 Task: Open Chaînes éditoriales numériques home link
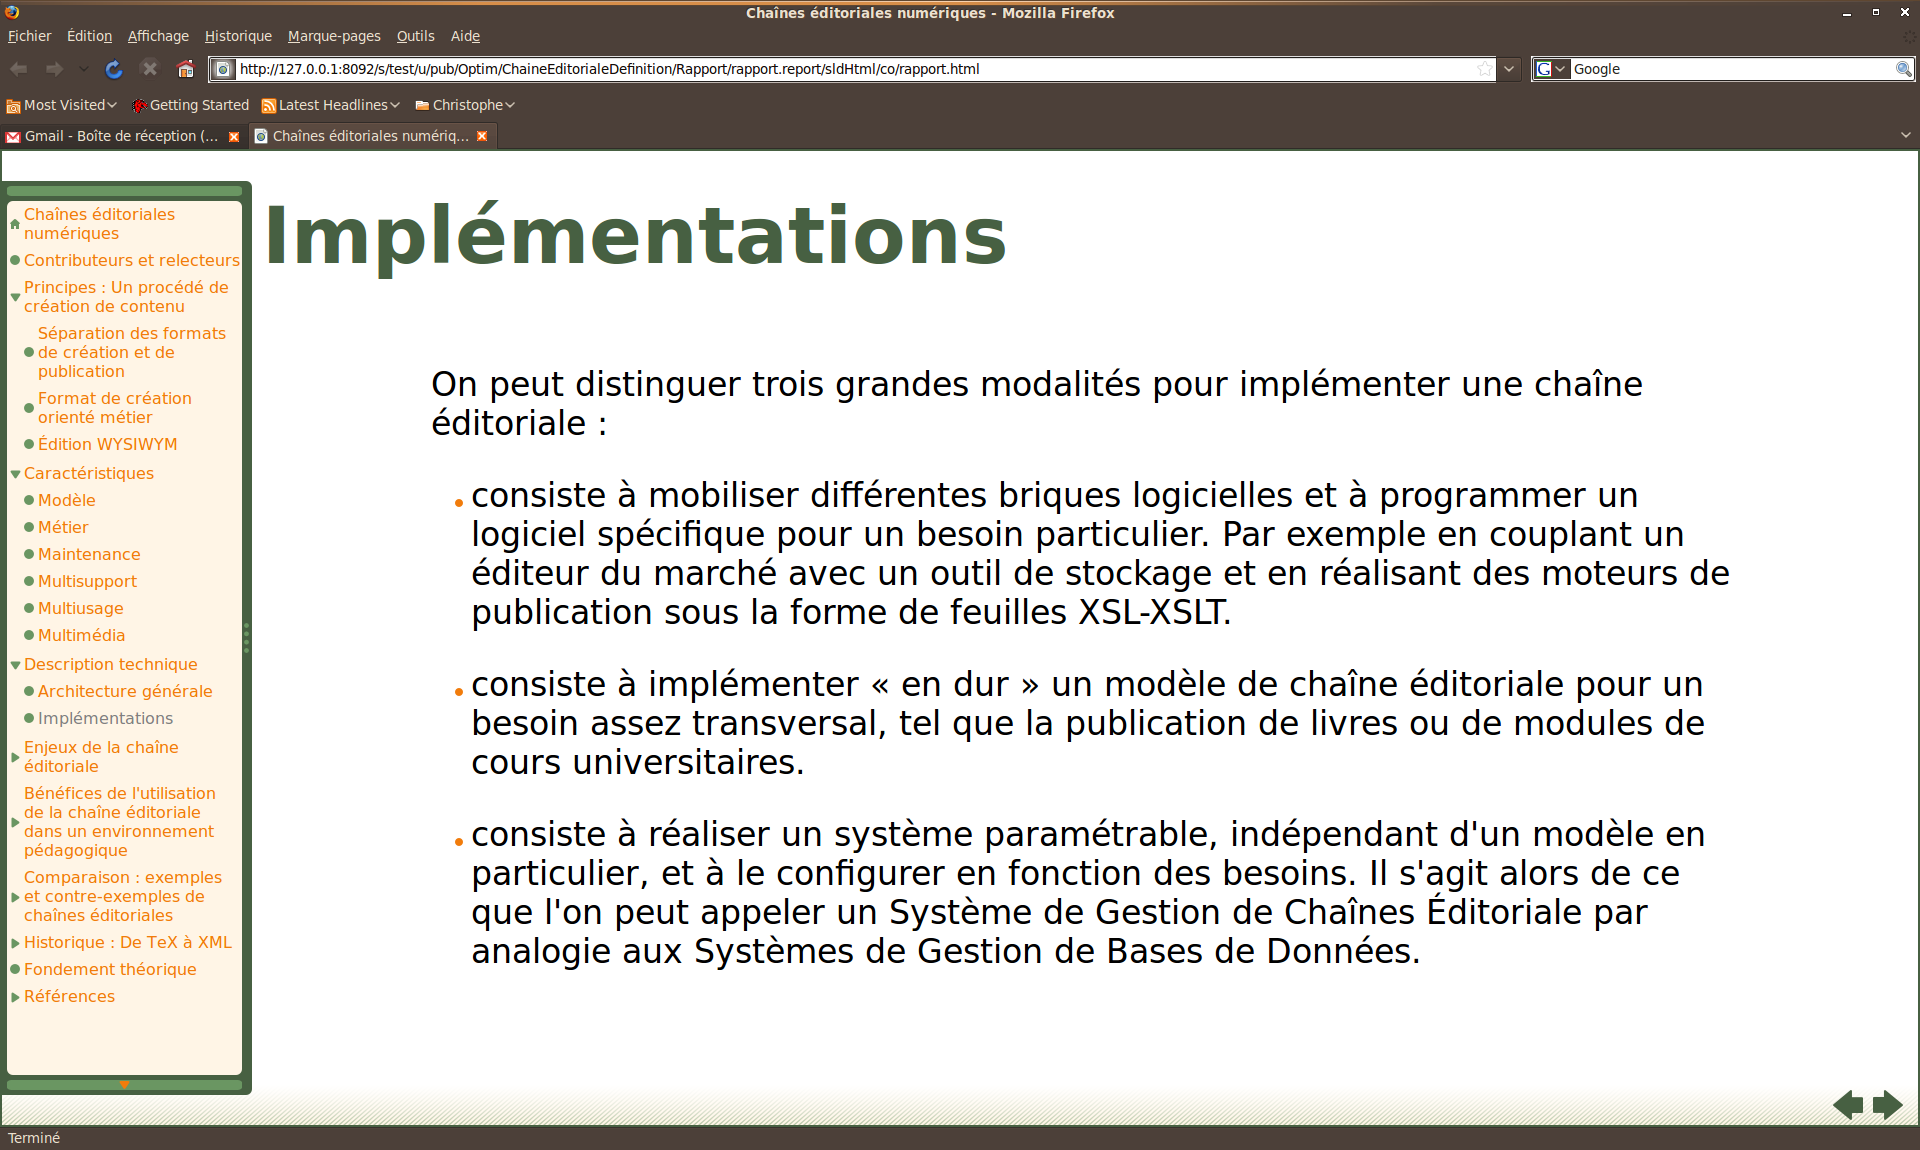point(99,223)
